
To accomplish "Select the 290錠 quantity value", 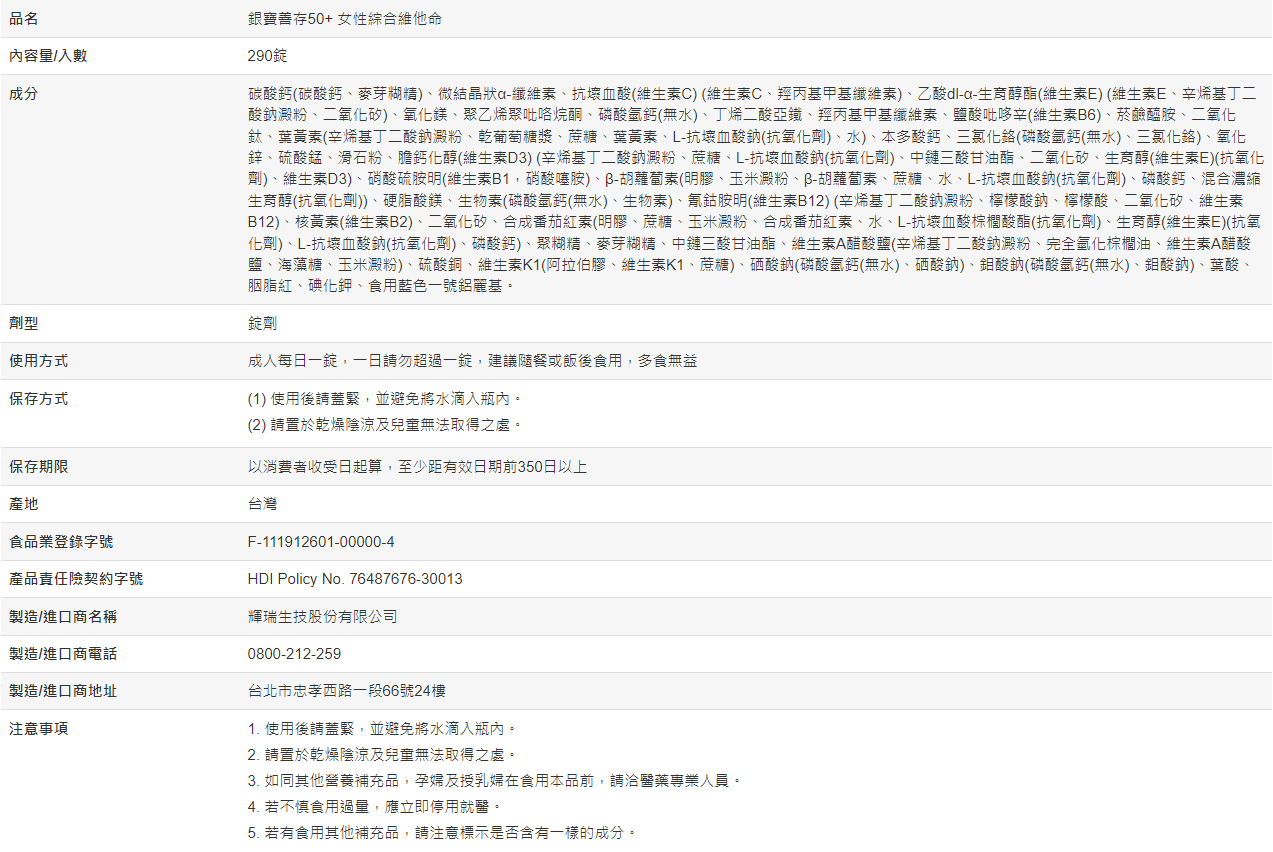I will click(x=267, y=56).
